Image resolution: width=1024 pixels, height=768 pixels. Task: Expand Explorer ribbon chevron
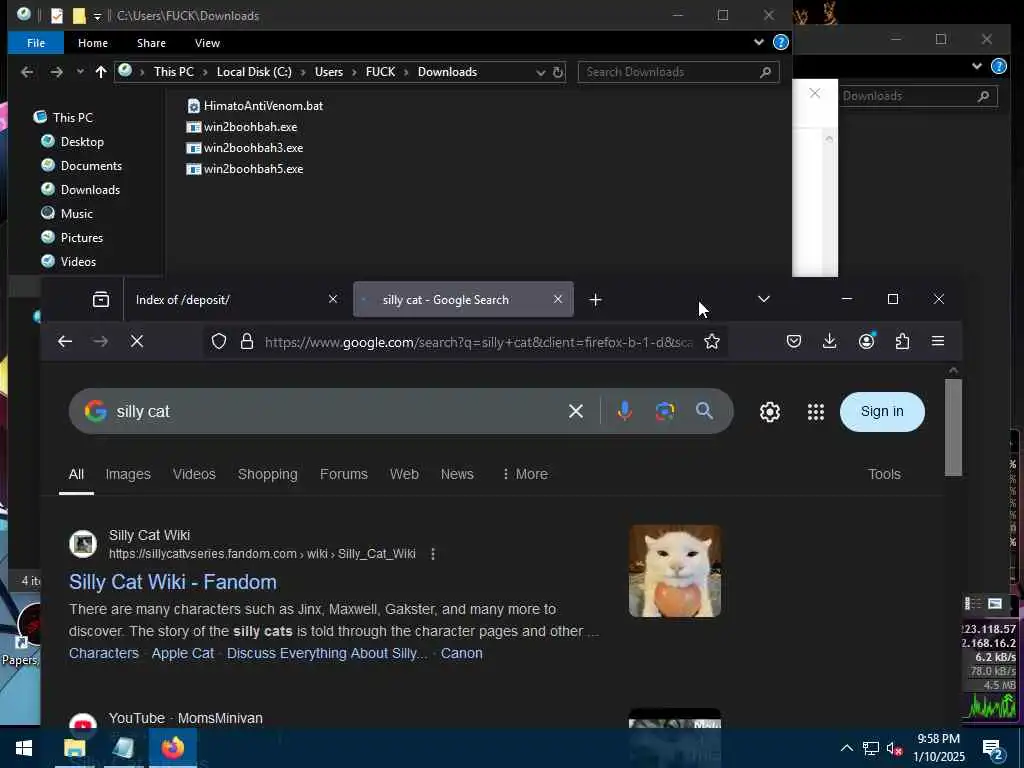click(758, 42)
